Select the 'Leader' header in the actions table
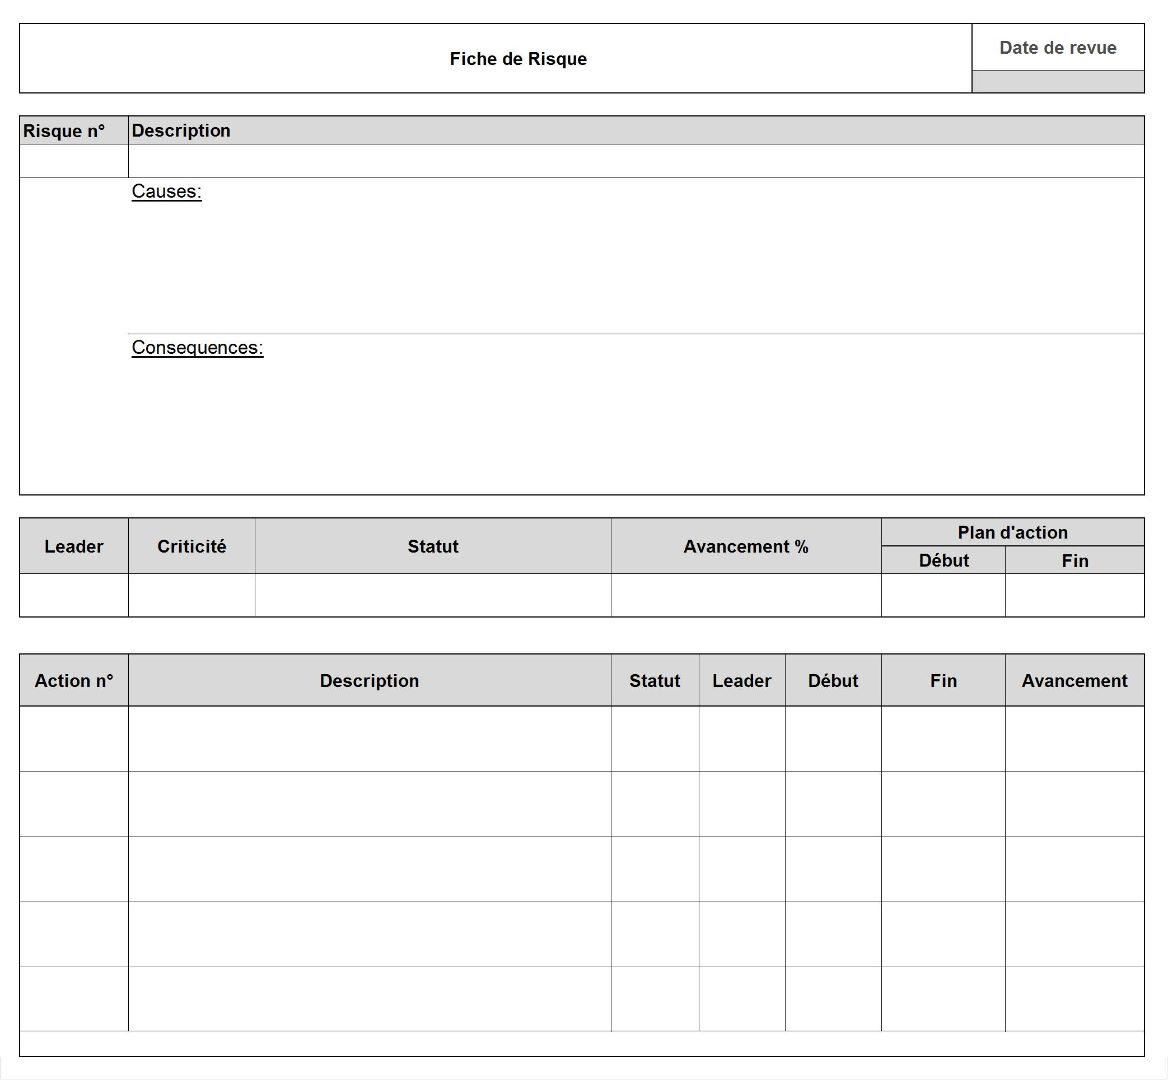Viewport: 1168px width, 1080px height. point(742,680)
